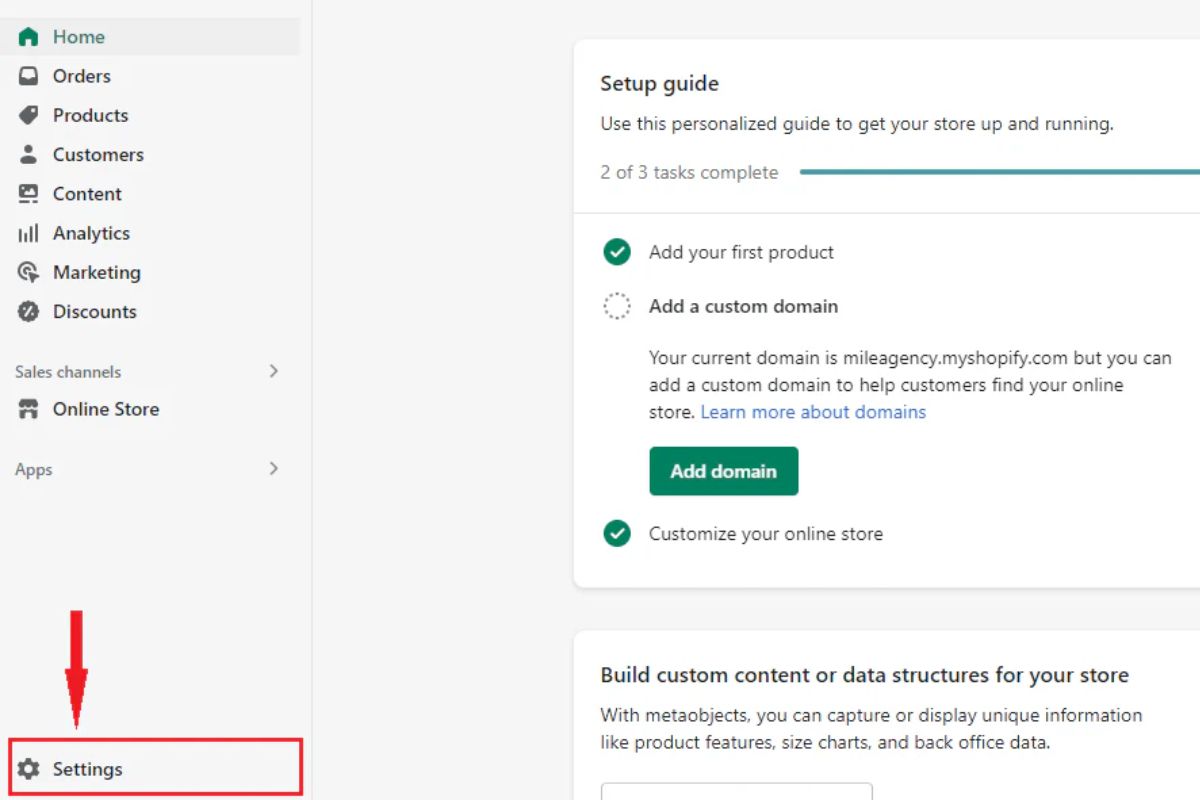The height and width of the screenshot is (800, 1200).
Task: Click the Marketing target icon
Action: (29, 272)
